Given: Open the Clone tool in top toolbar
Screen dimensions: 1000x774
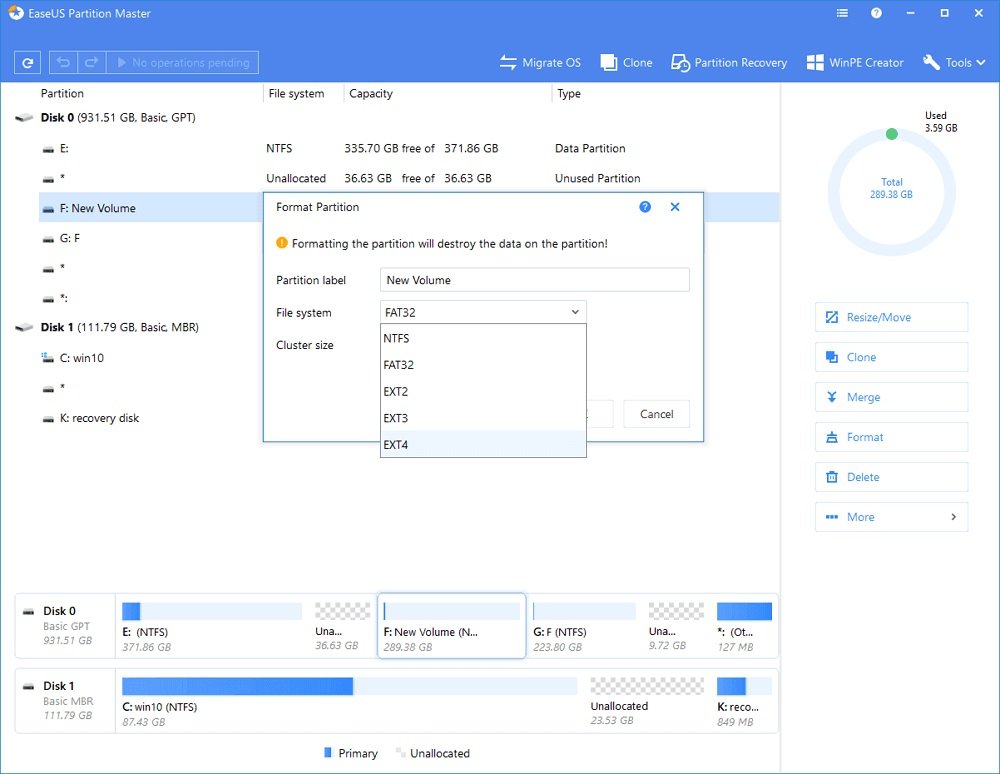Looking at the screenshot, I should [x=626, y=62].
